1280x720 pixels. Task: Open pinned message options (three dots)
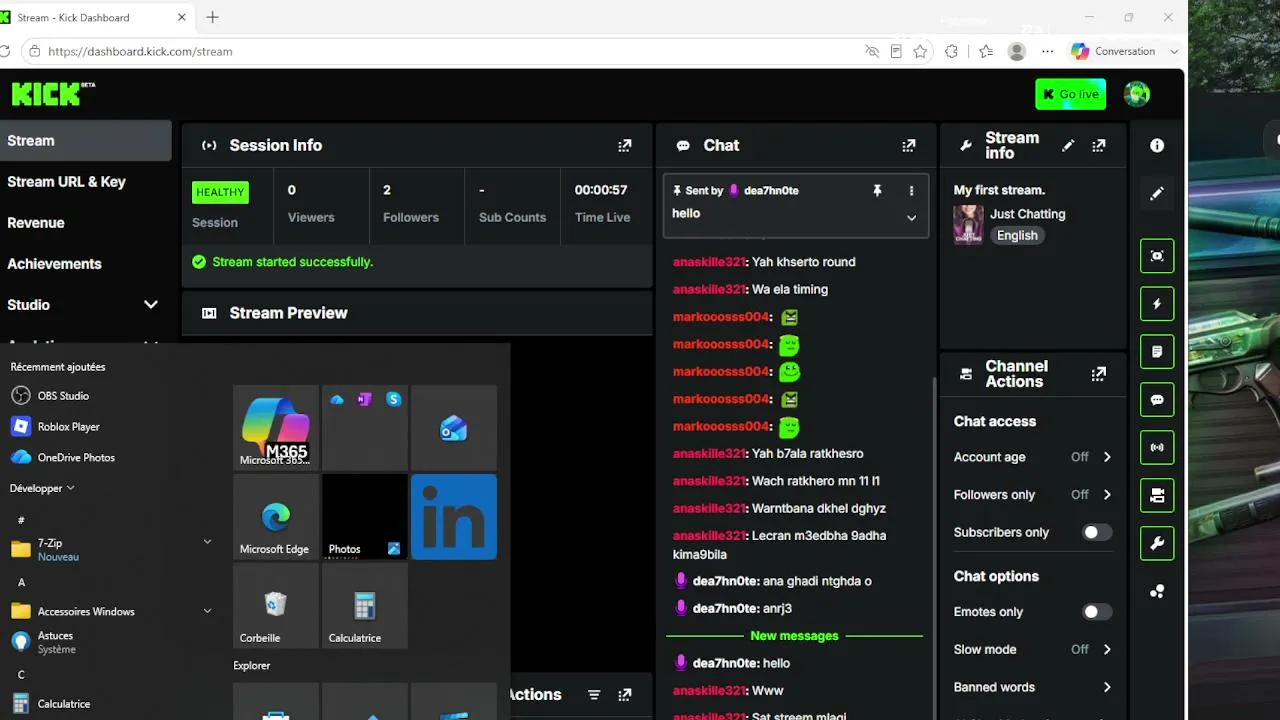click(x=911, y=190)
